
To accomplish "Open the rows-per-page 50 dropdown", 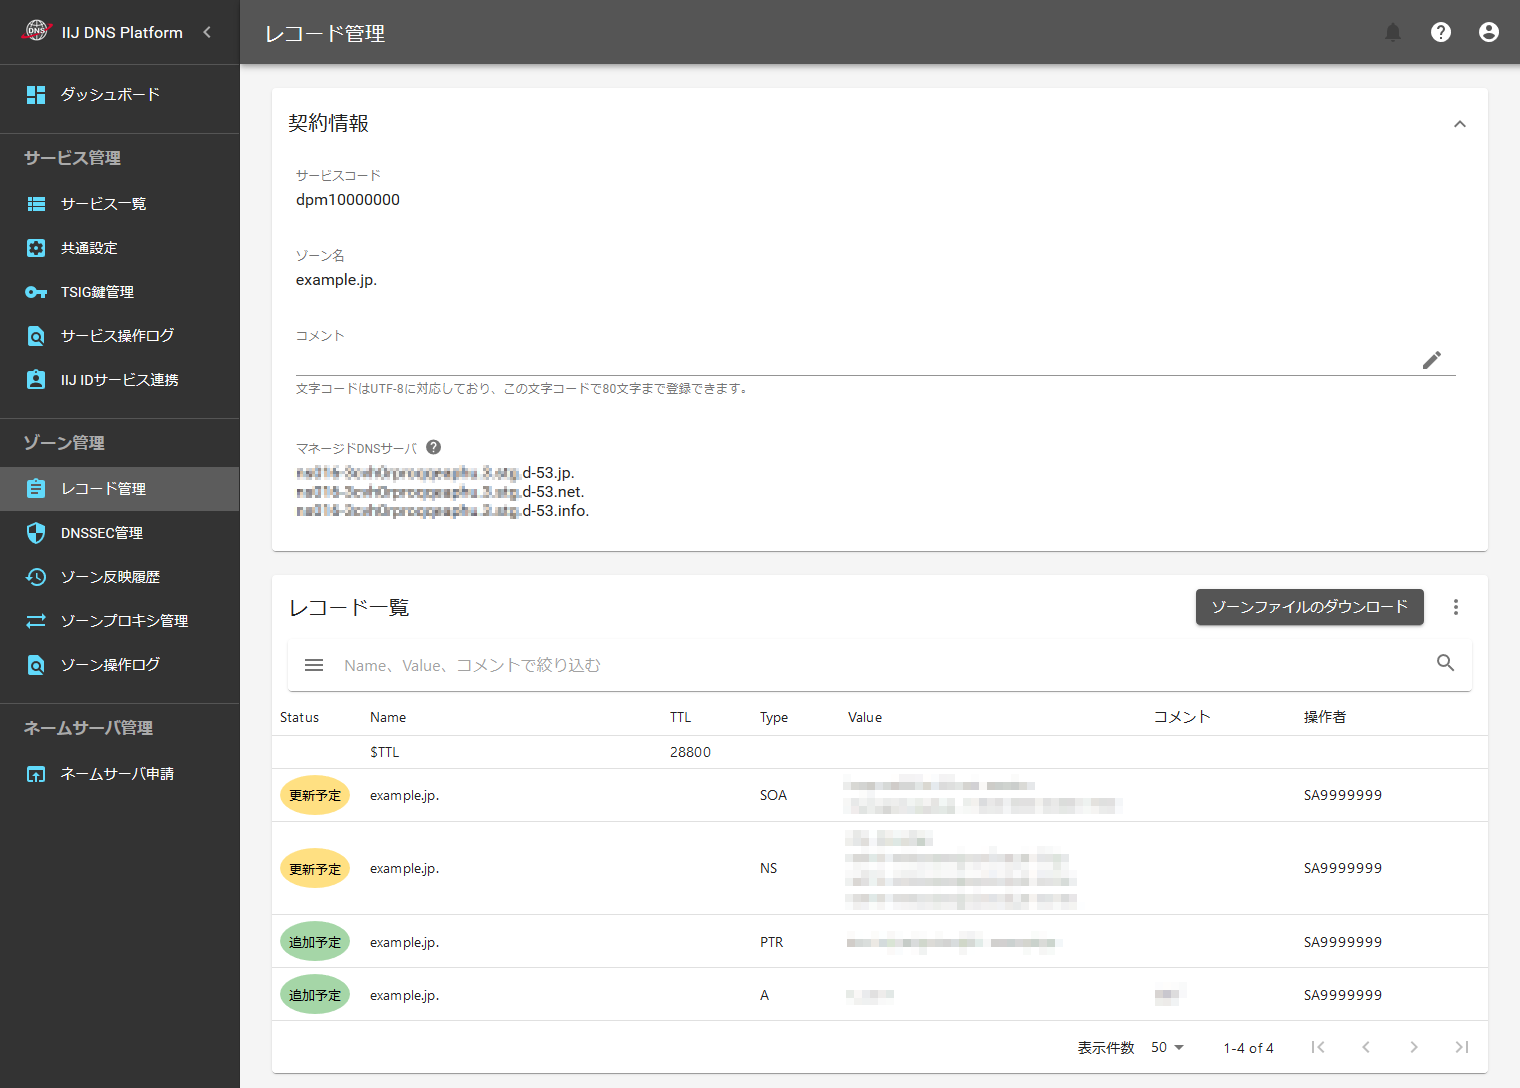I will [x=1167, y=1047].
